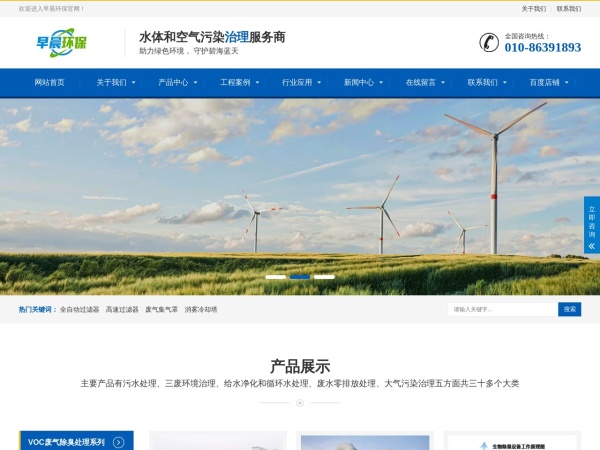The width and height of the screenshot is (600, 450).
Task: Expand dropdown arrow beside 行业应用
Action: (x=319, y=82)
